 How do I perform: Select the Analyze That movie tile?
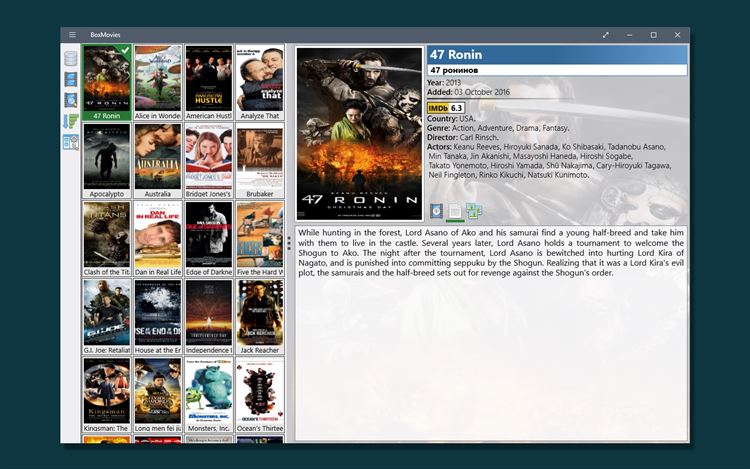tap(260, 82)
